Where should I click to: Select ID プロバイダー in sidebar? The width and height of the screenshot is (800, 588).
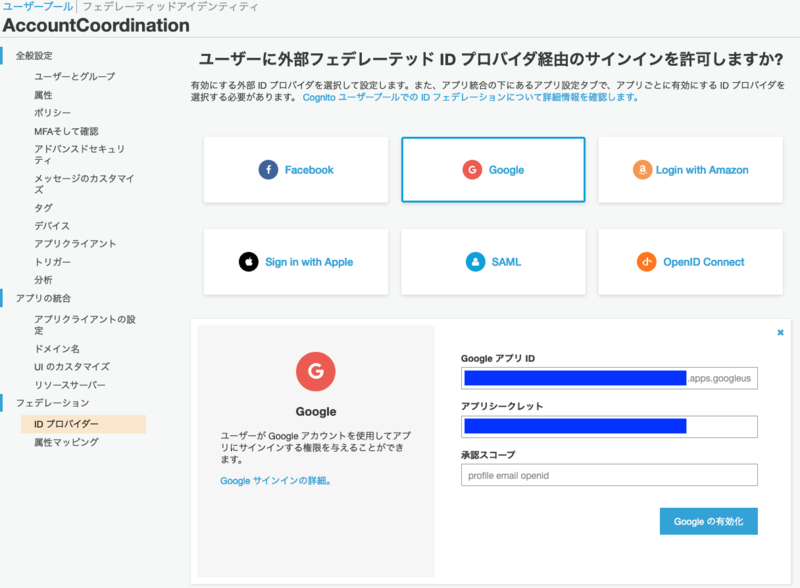(83, 424)
